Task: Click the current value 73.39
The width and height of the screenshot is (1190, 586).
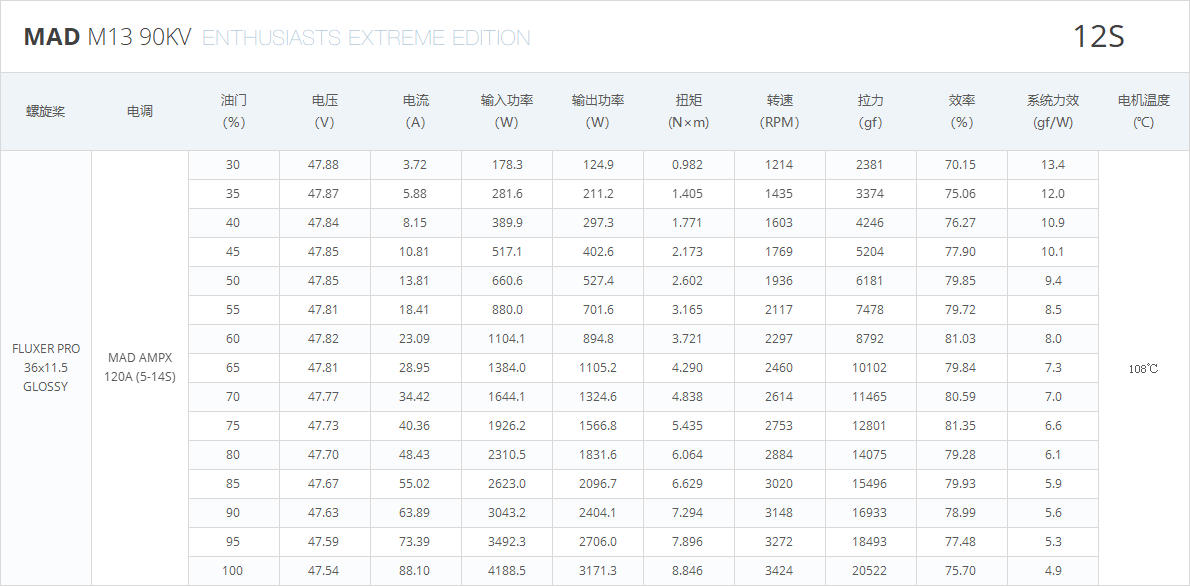Action: coord(416,541)
